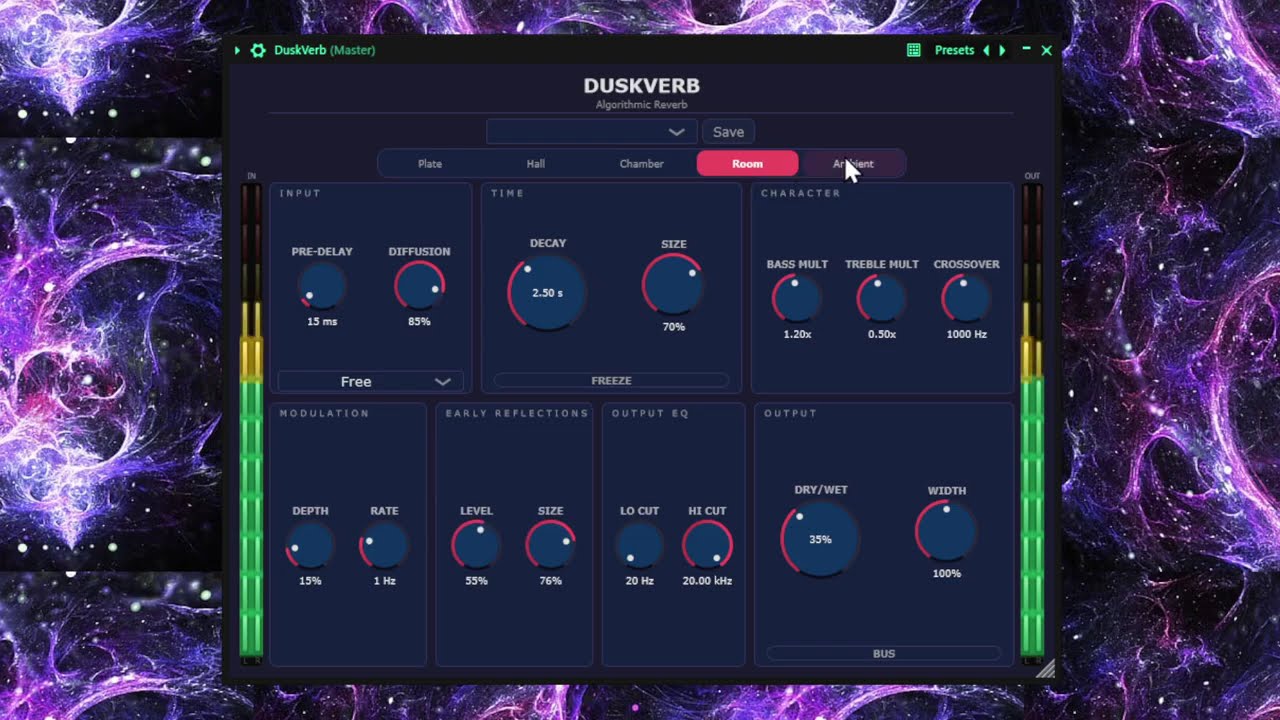
Task: Select the Ambient algorithm tab
Action: (x=853, y=164)
